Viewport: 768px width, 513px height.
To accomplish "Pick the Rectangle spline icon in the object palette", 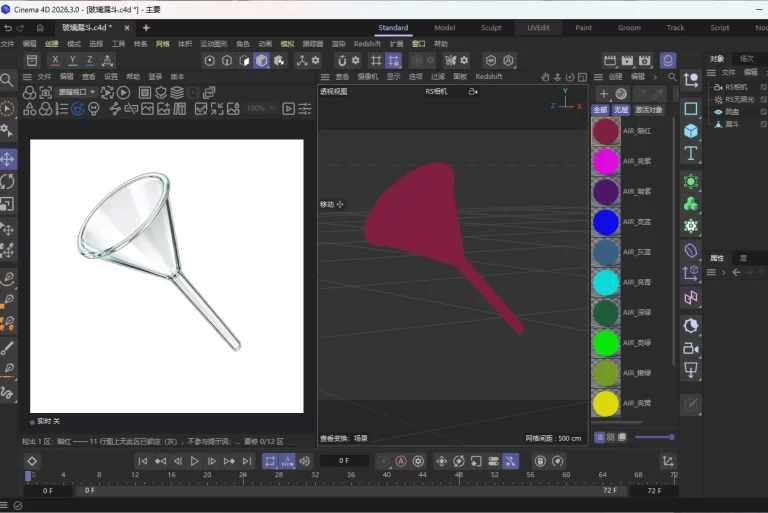I will click(x=691, y=108).
